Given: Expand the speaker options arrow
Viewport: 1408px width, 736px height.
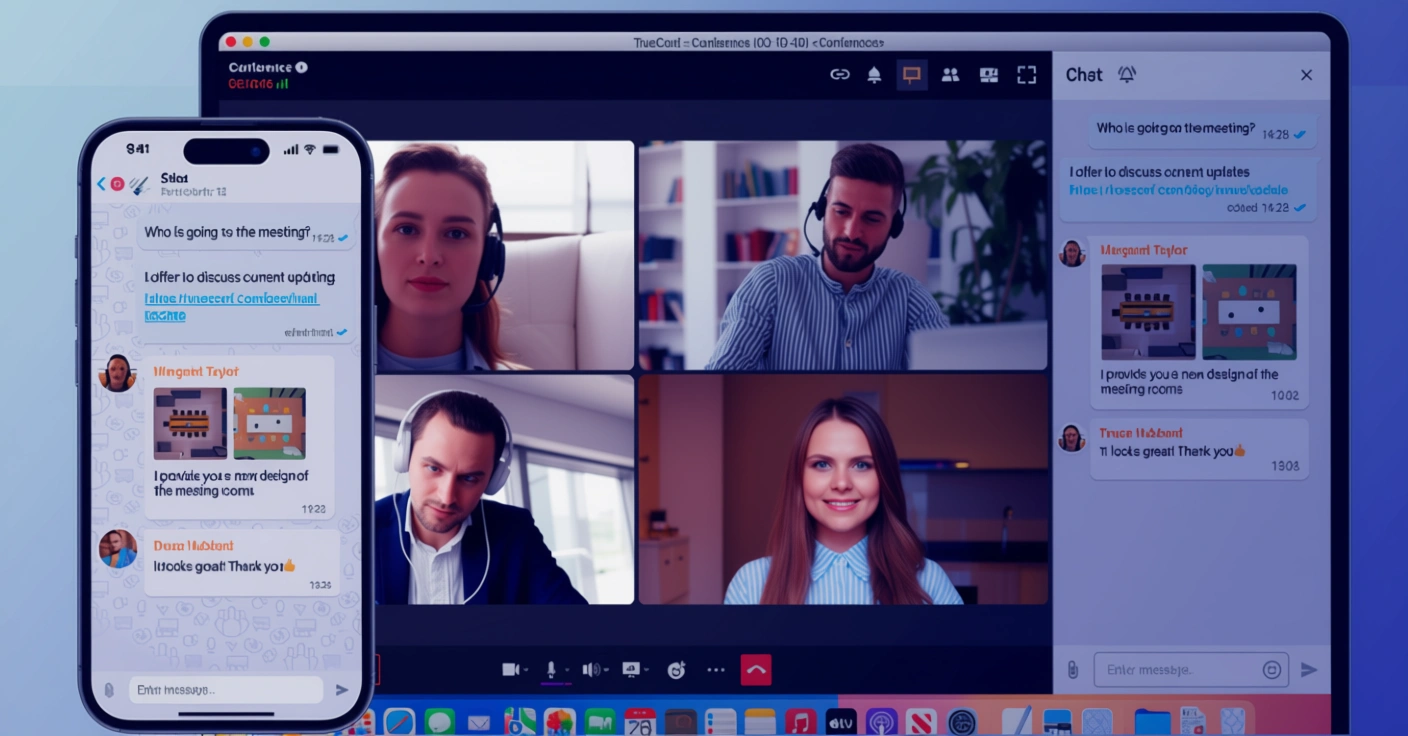Looking at the screenshot, I should click(606, 671).
